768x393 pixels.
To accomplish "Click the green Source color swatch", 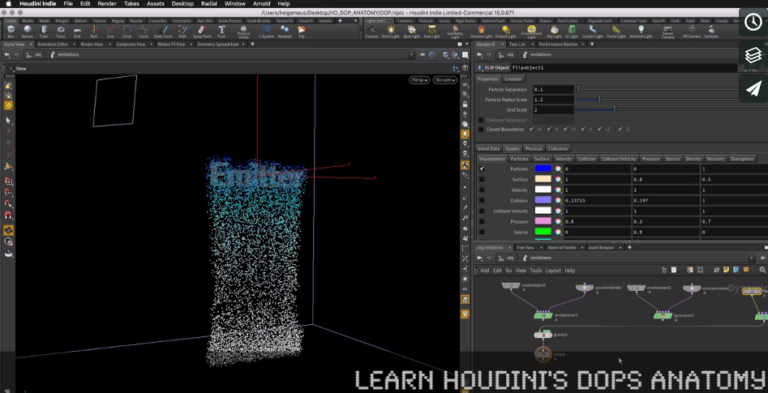I will click(x=543, y=232).
